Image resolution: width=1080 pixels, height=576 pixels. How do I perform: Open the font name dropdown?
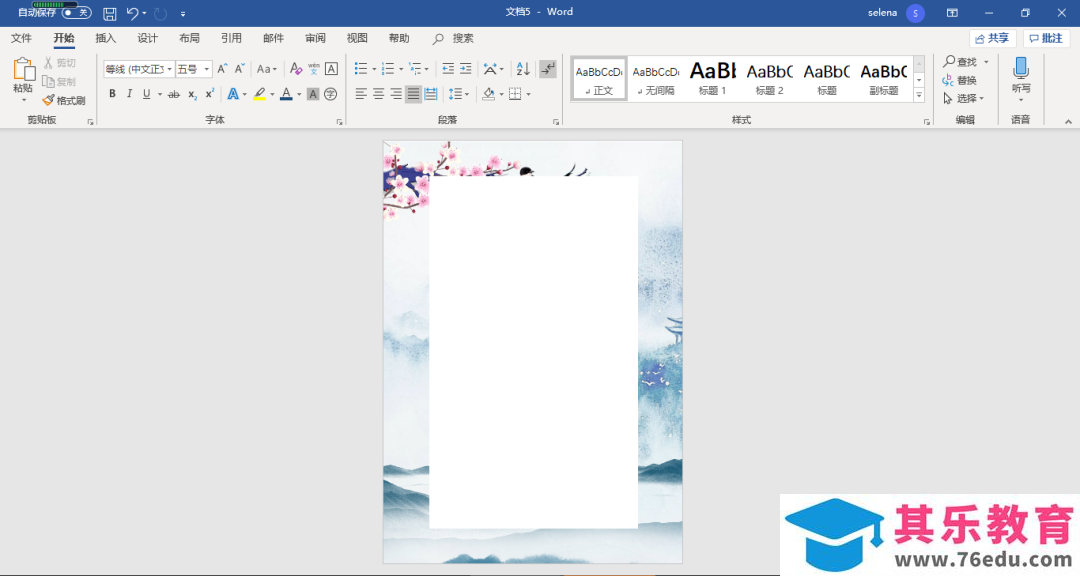169,69
